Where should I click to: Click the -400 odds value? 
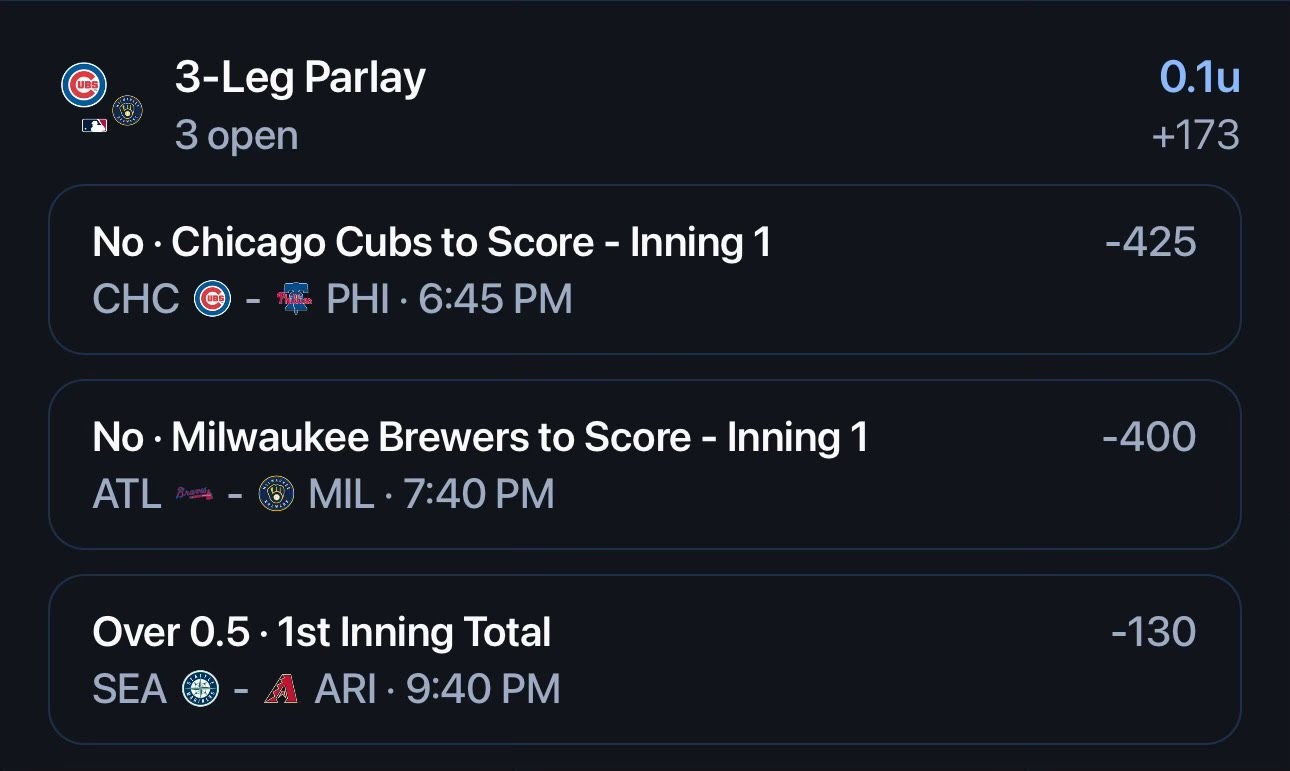[x=1149, y=437]
